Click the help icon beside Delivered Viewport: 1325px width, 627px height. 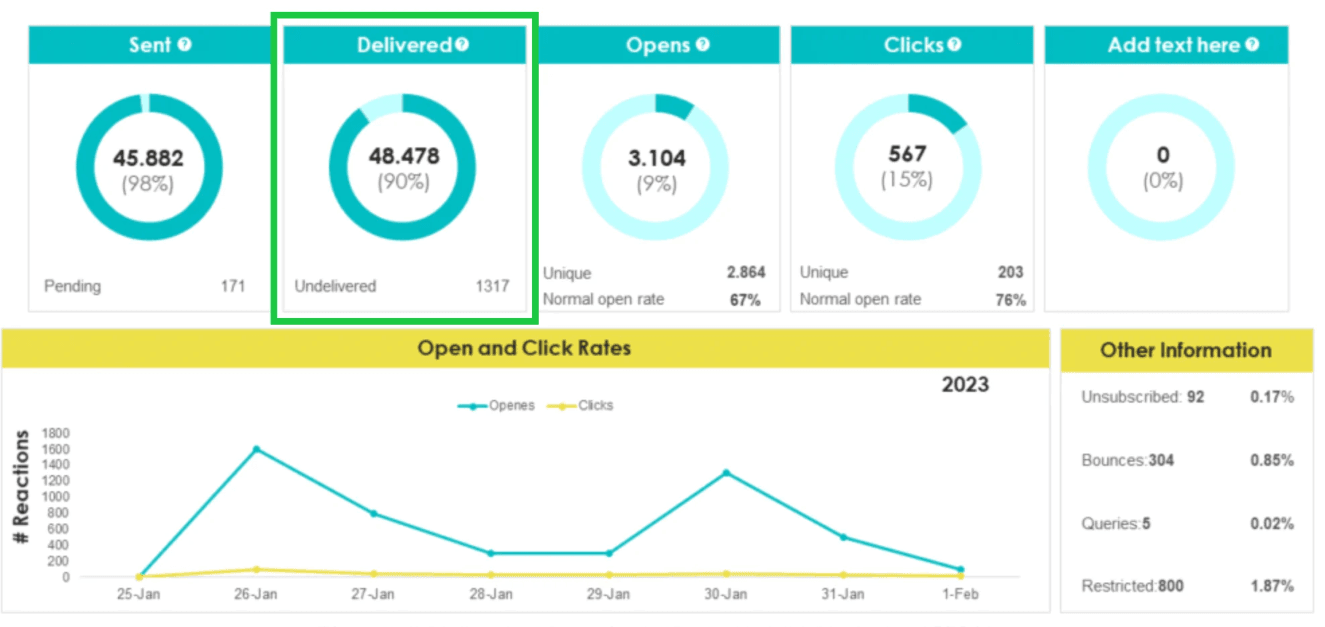click(x=462, y=45)
